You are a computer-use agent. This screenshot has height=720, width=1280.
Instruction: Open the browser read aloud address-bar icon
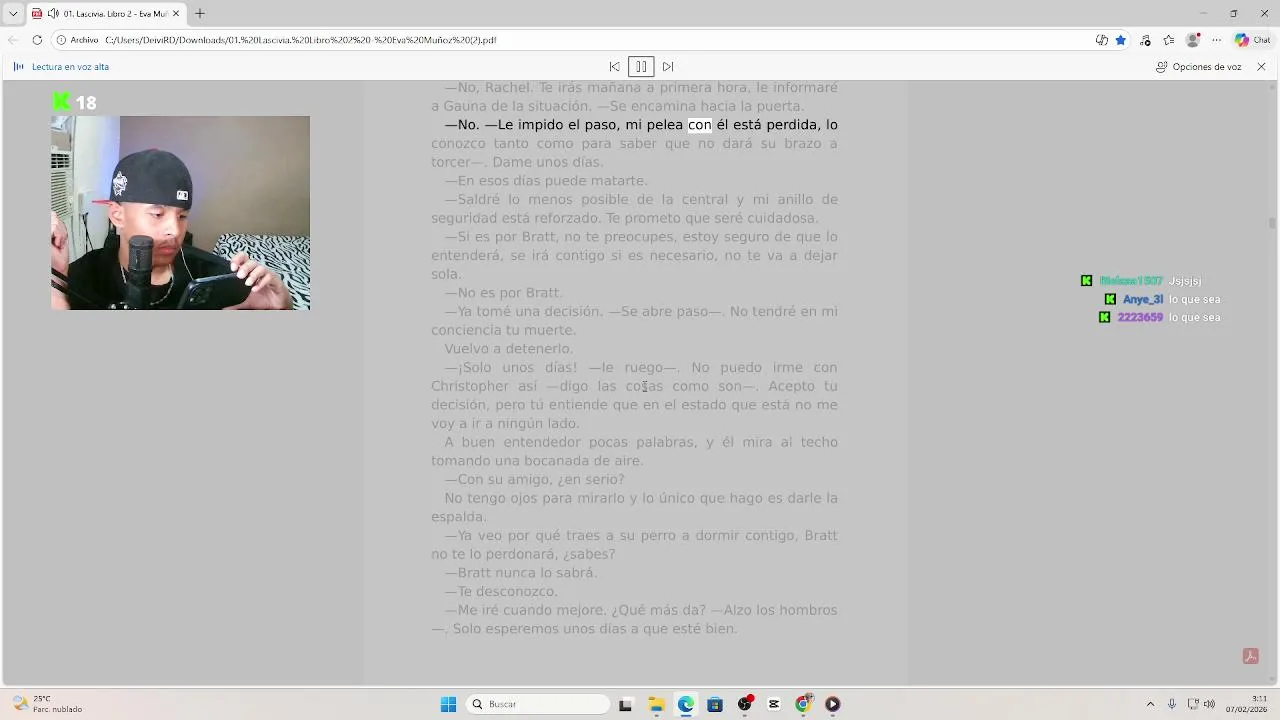1101,40
